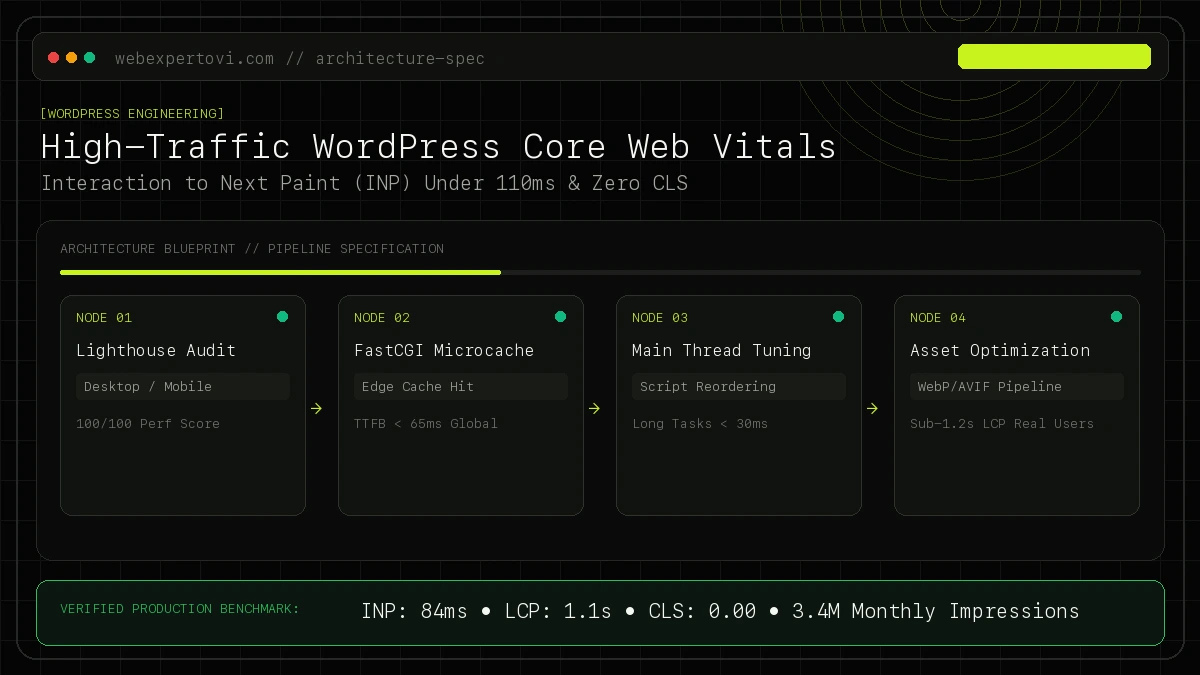Image resolution: width=1200 pixels, height=675 pixels.
Task: Click the Interaction to Next Paint subtitle
Action: (x=364, y=184)
